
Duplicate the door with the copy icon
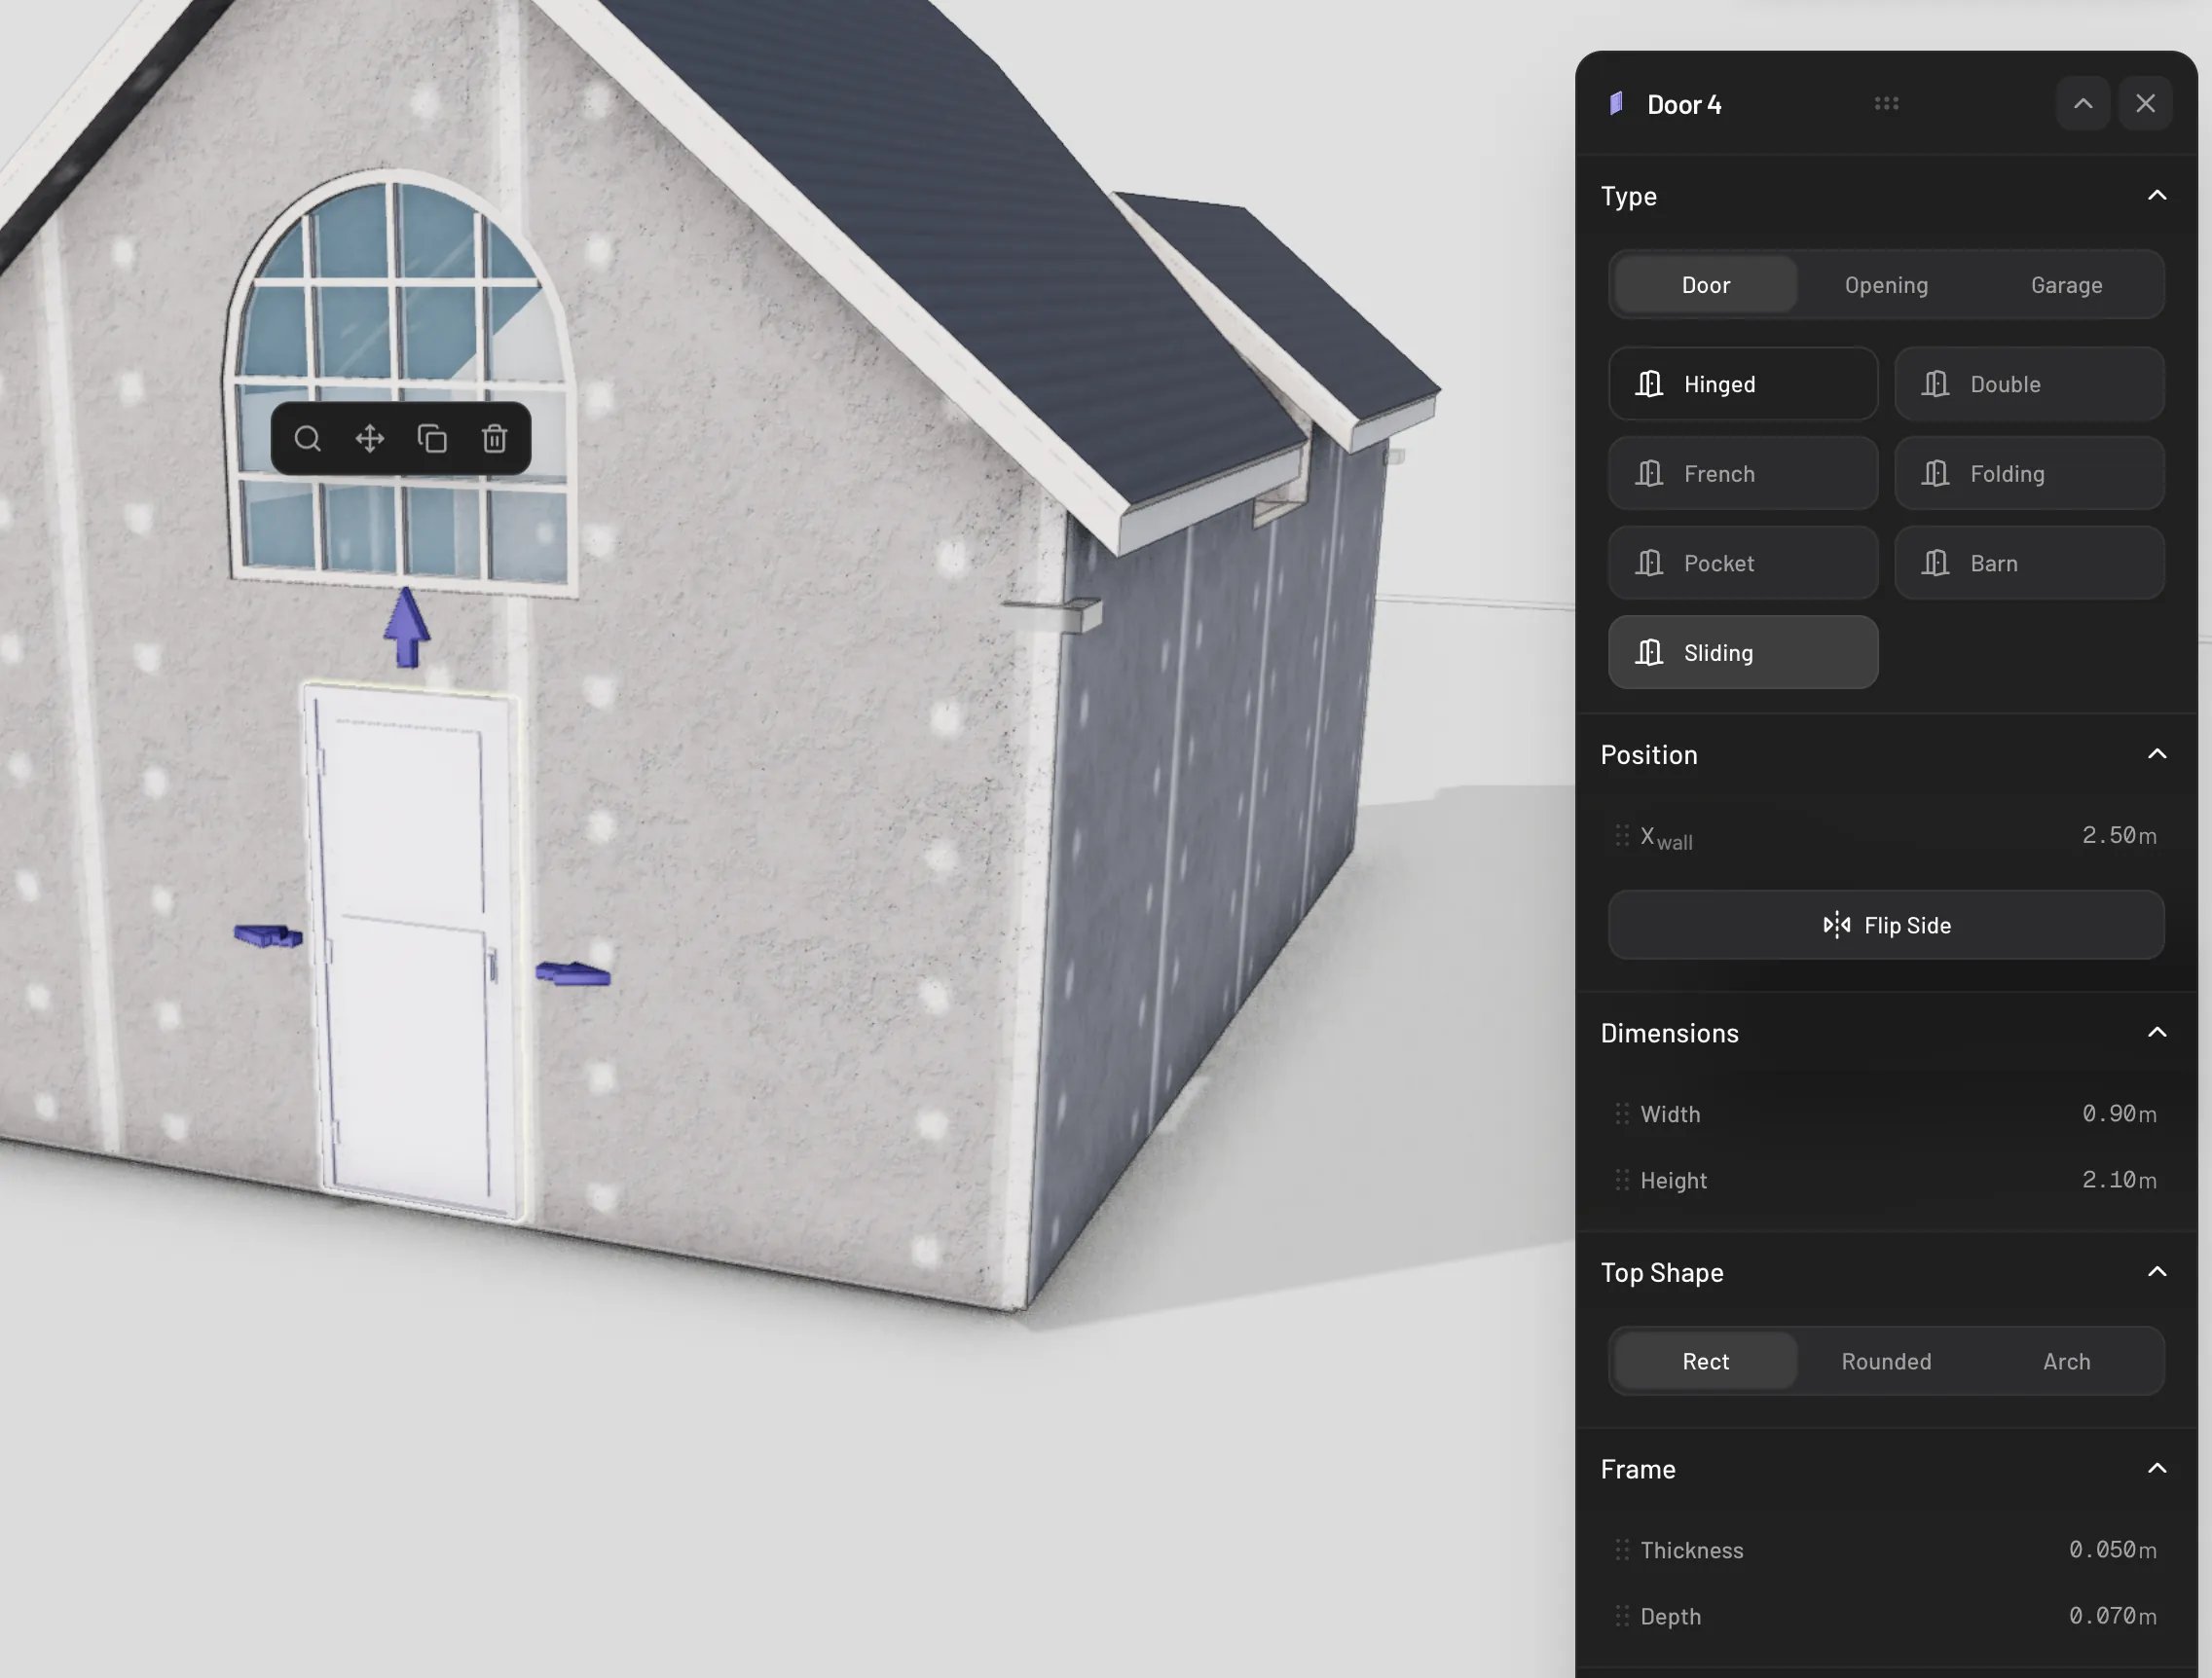pos(432,439)
